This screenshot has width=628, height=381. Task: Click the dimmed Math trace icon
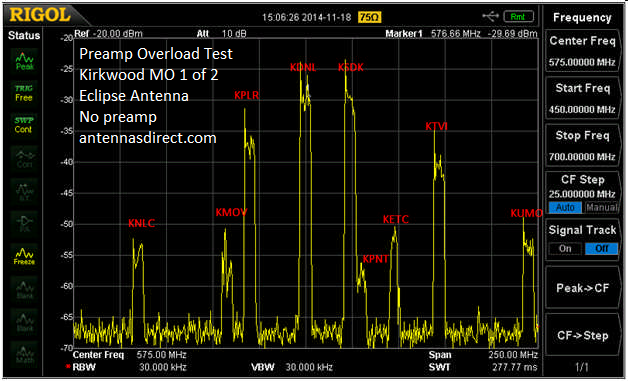coord(24,354)
